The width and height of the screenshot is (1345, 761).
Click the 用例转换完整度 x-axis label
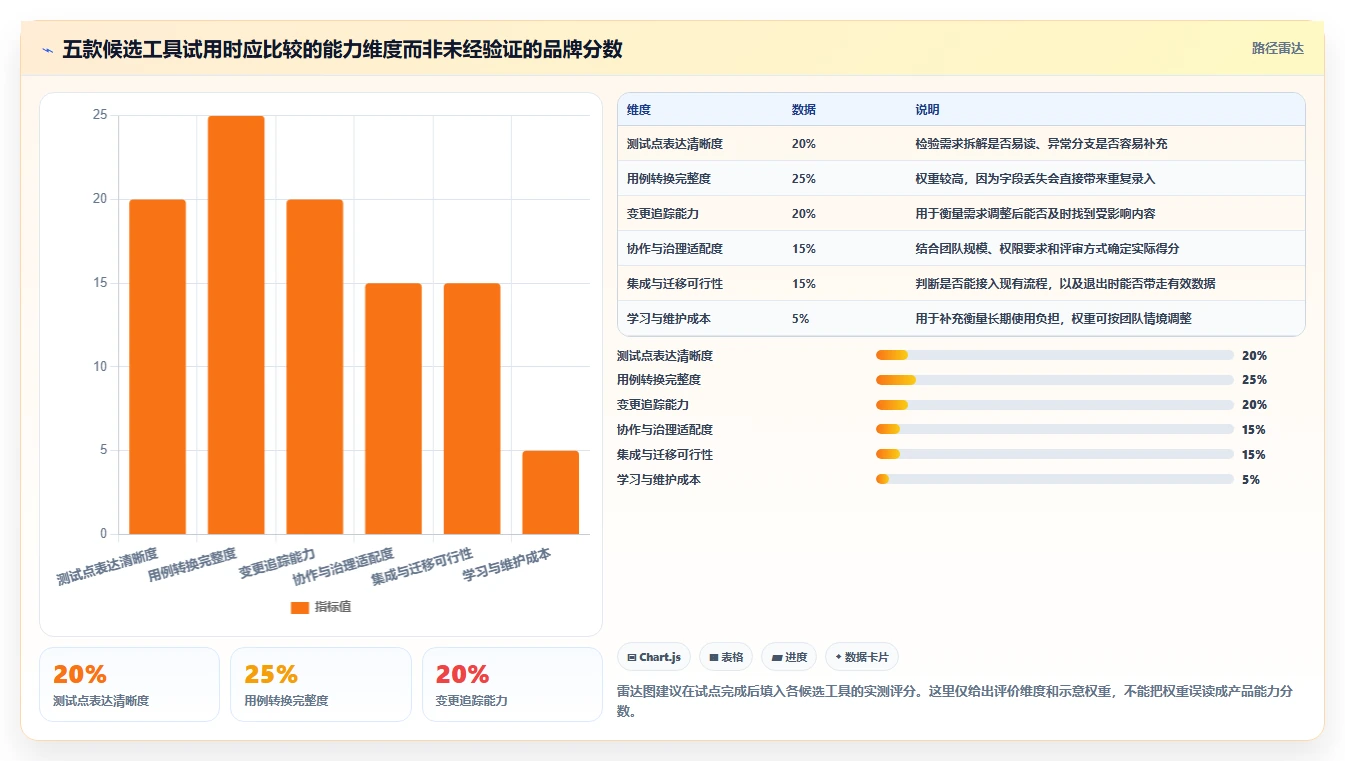click(x=192, y=565)
